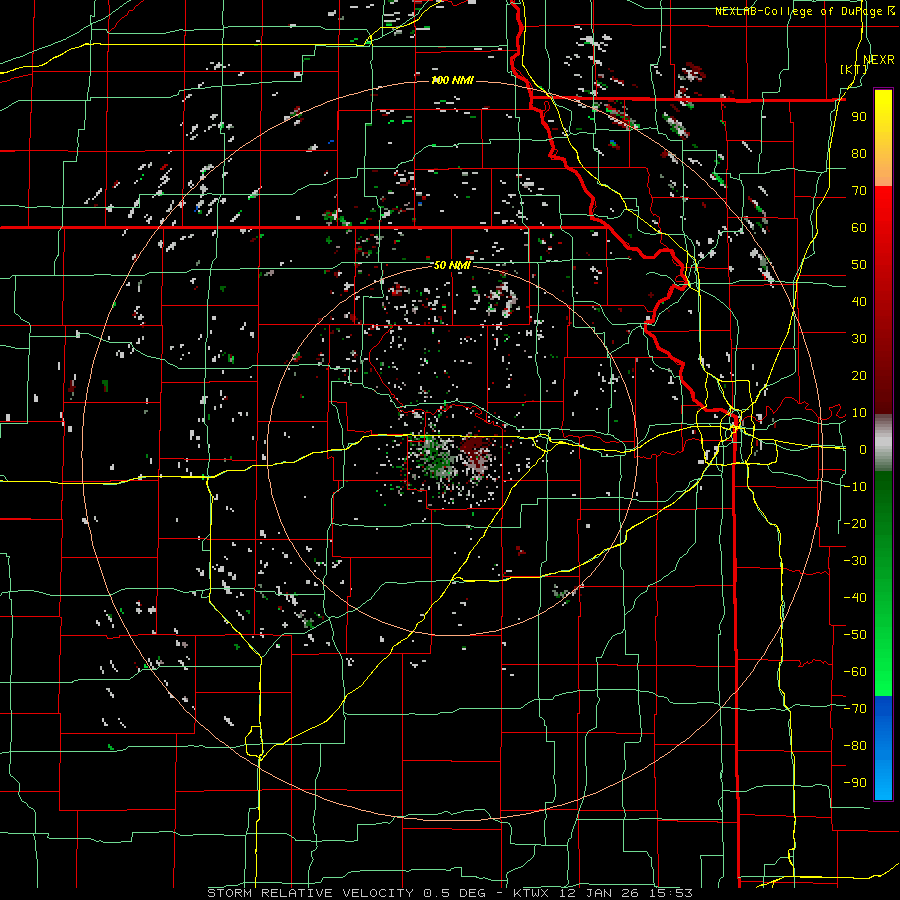Click the -90 value on velocity scale
The width and height of the screenshot is (900, 900).
point(855,783)
